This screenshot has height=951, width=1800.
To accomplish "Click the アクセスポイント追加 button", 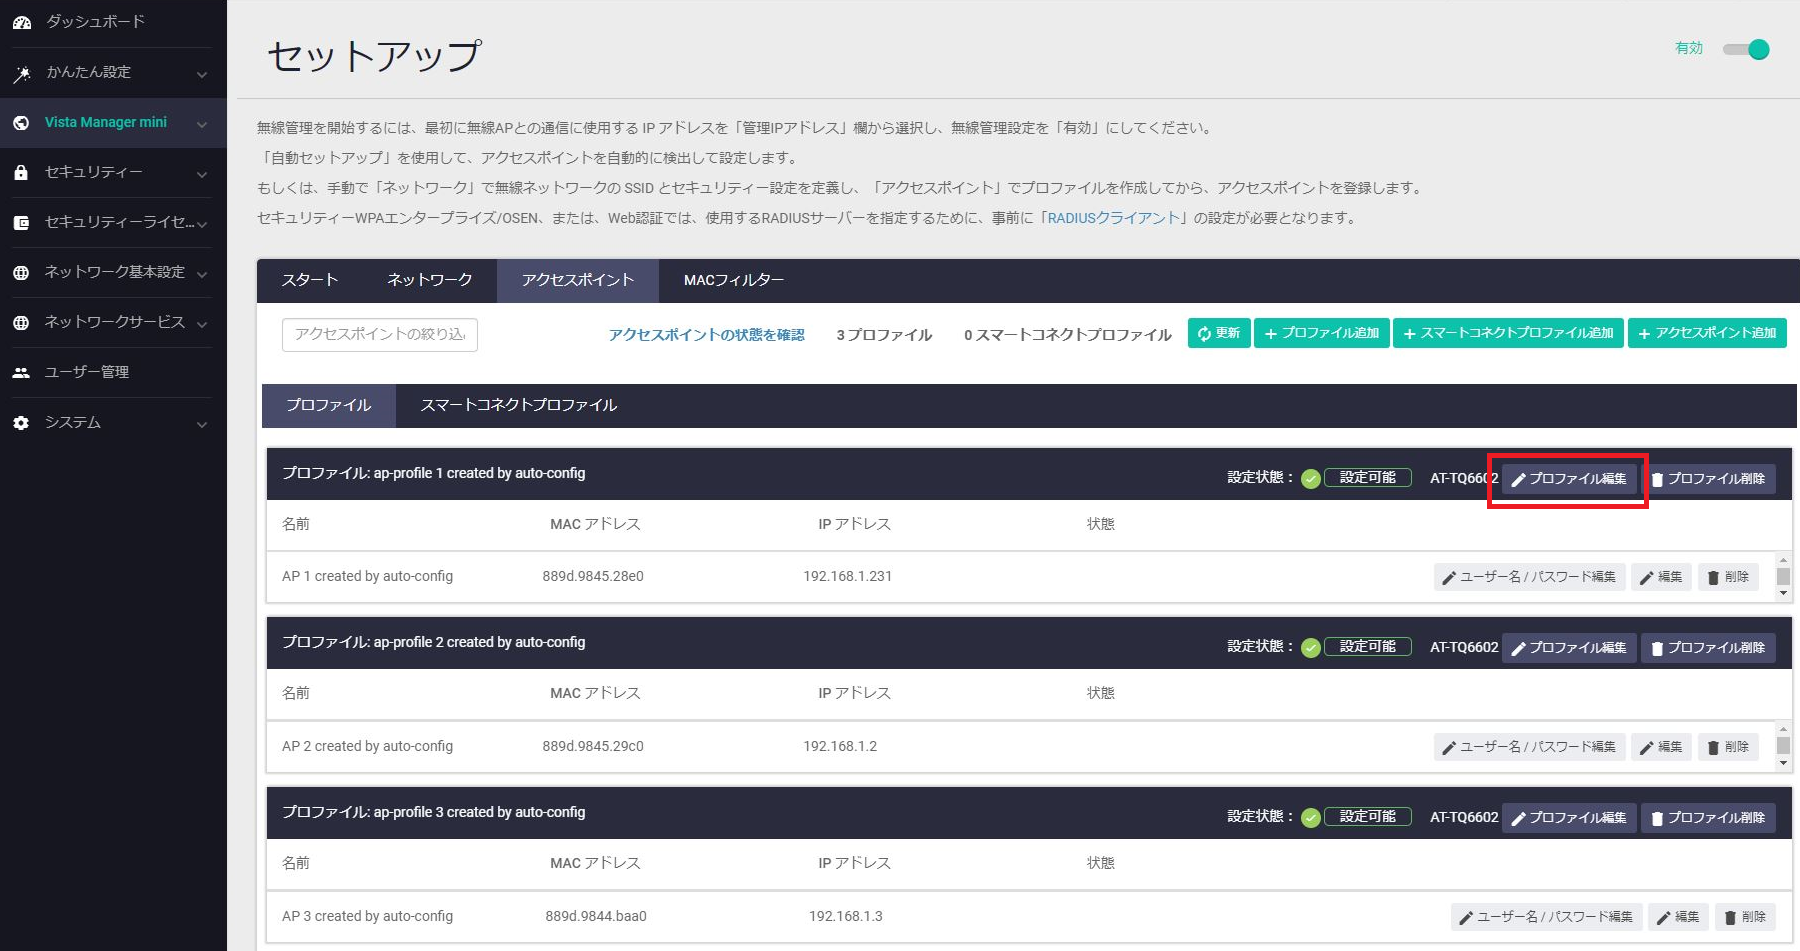I will (1706, 333).
